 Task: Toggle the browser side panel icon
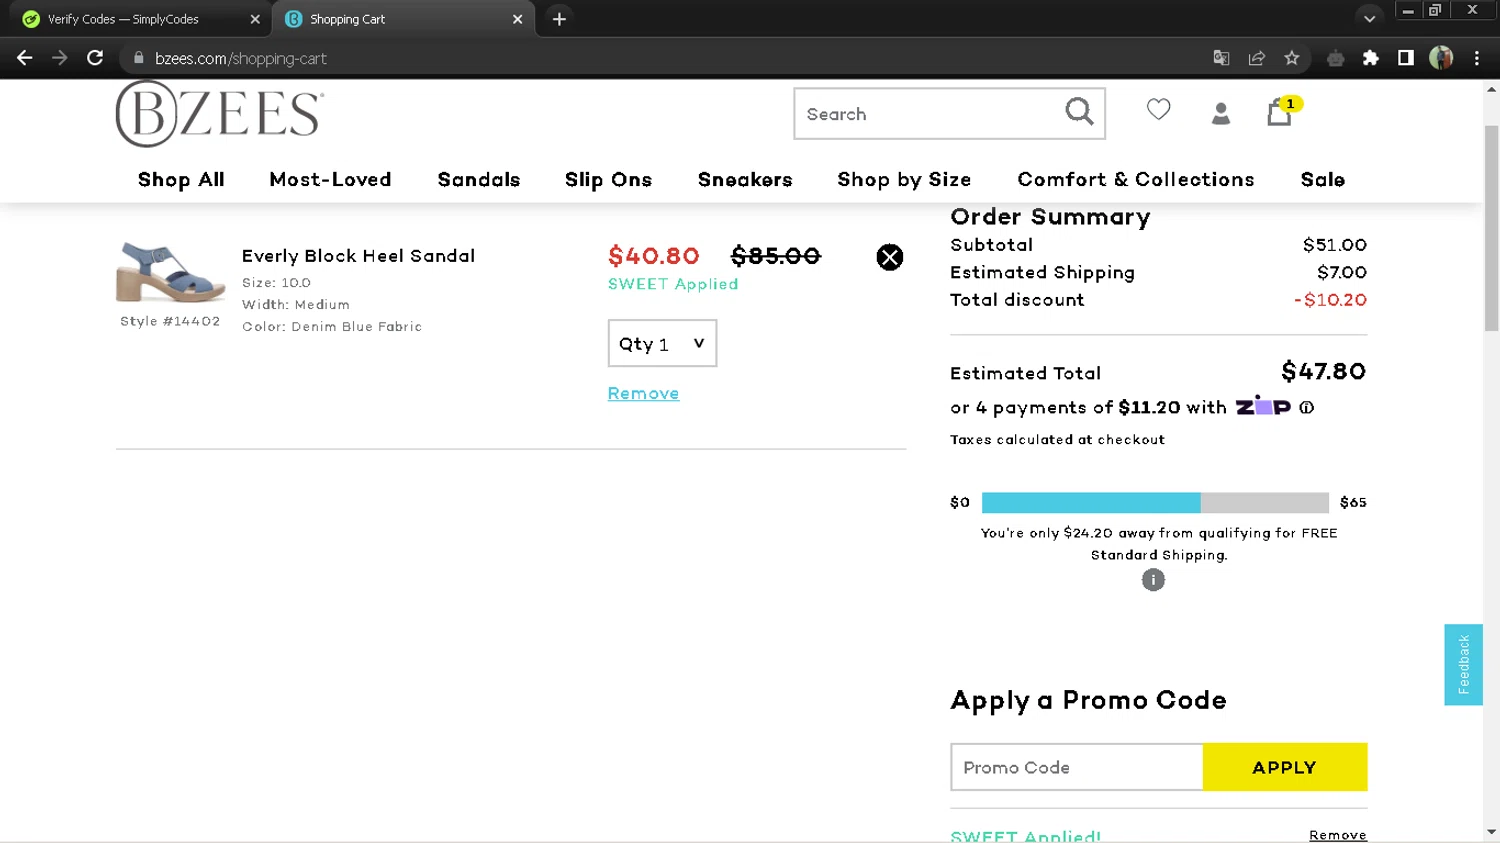click(1406, 58)
